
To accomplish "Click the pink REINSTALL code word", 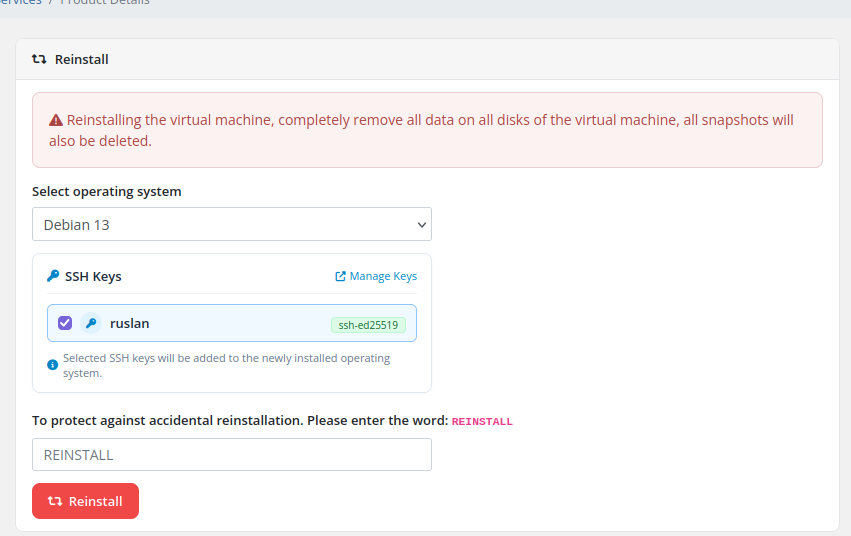I will (482, 422).
